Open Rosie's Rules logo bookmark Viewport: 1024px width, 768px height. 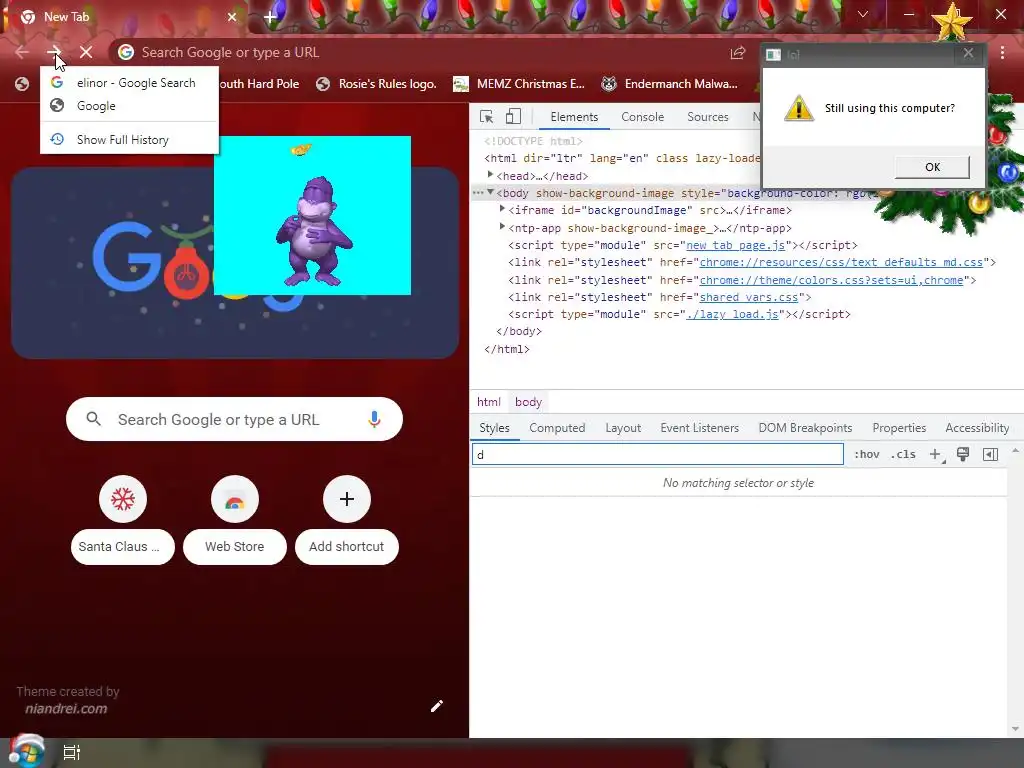(376, 84)
